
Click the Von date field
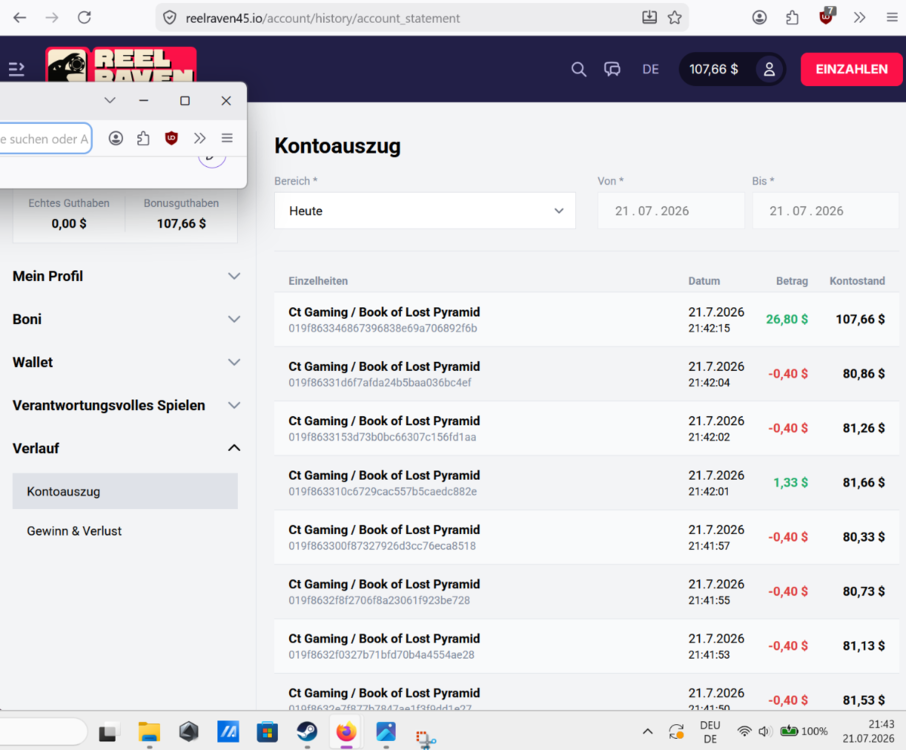670,211
